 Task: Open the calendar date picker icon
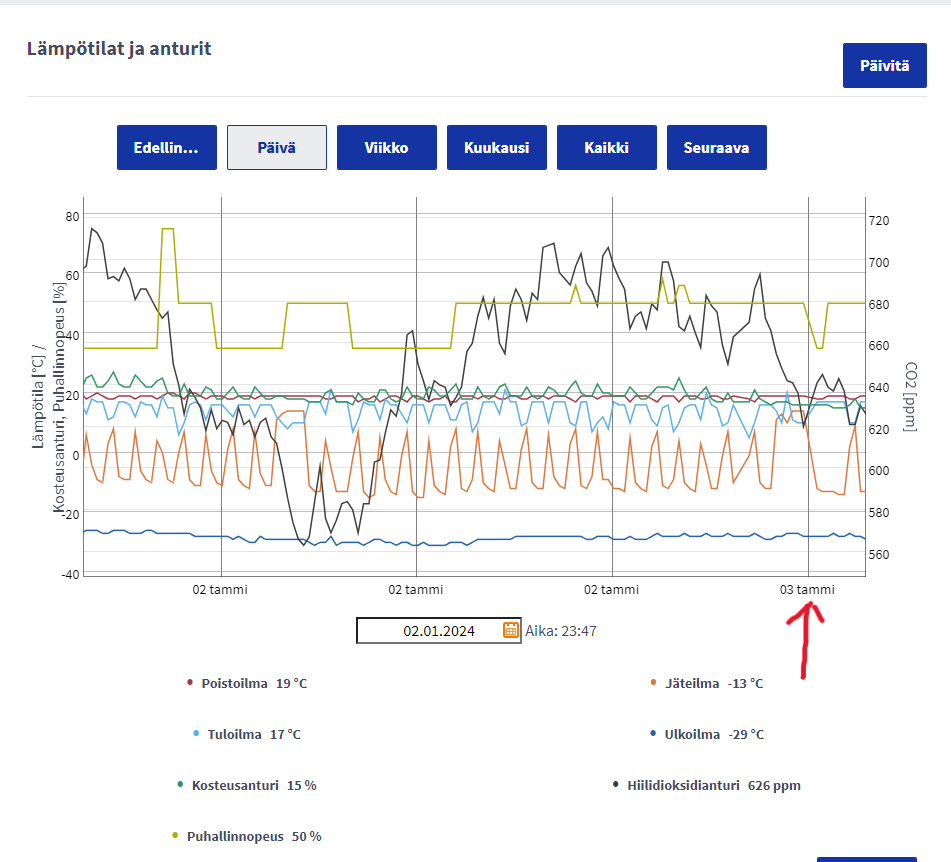coord(510,630)
